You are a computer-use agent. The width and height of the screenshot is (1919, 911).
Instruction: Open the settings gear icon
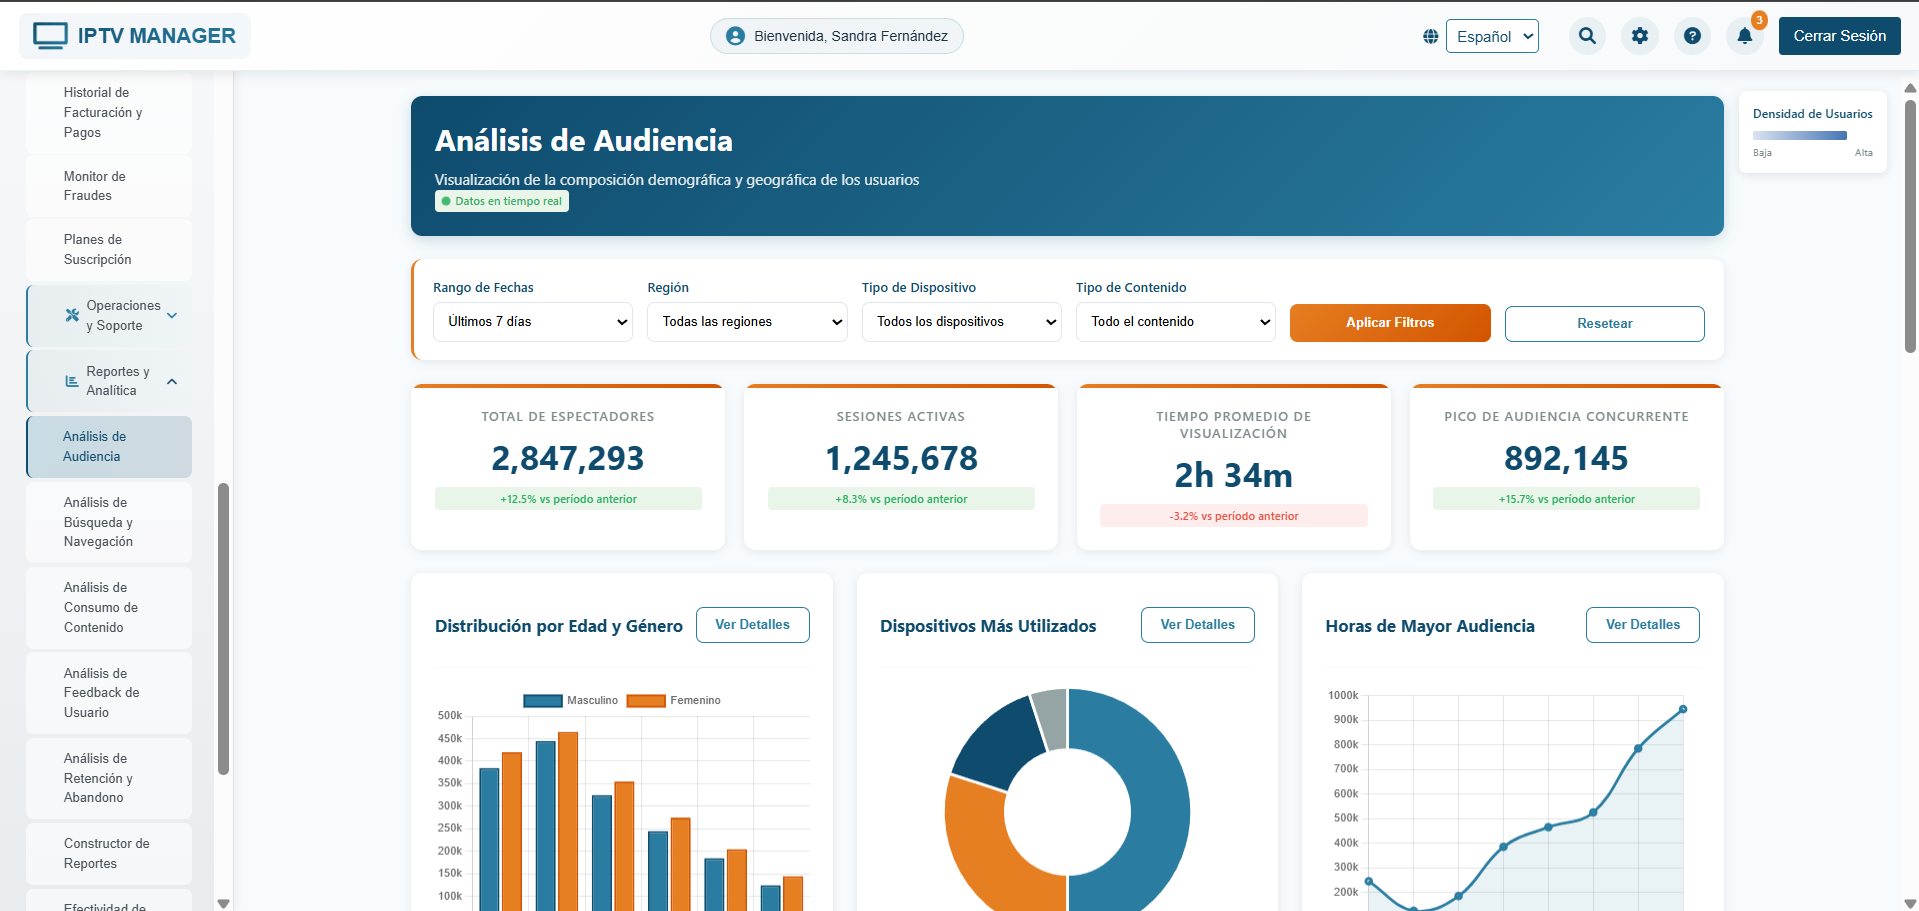click(1640, 35)
